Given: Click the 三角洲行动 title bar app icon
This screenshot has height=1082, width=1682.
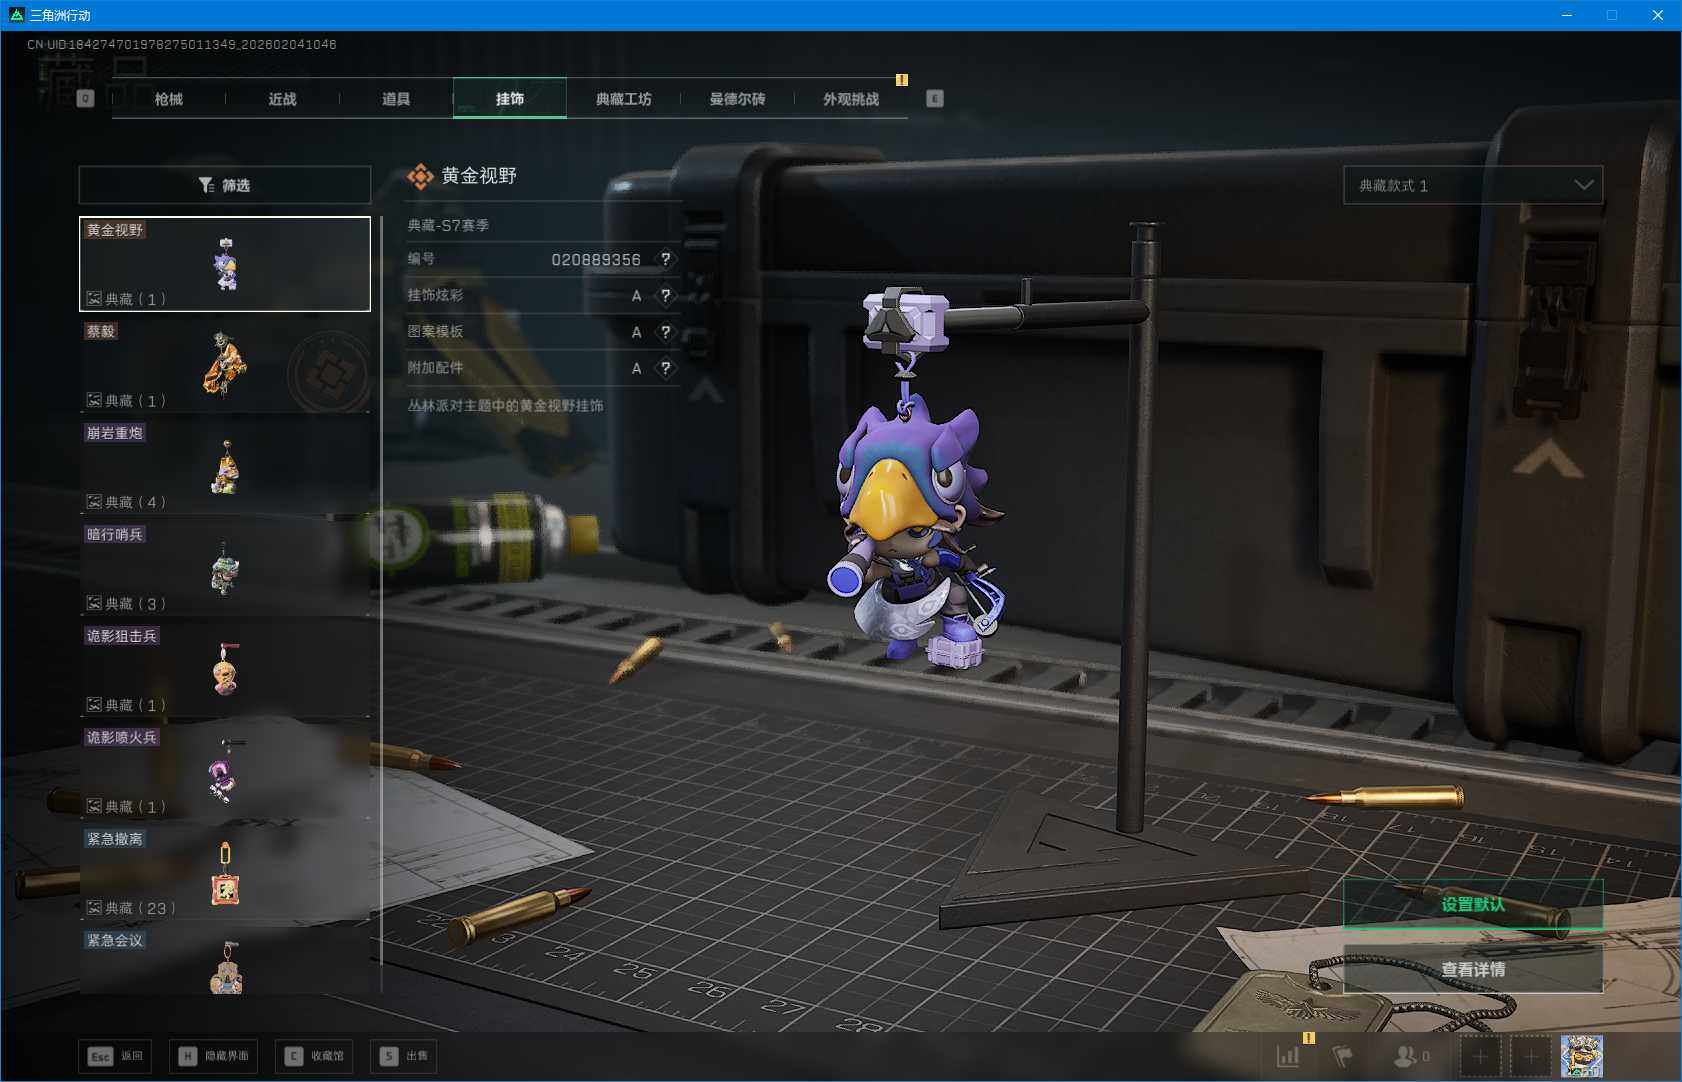Looking at the screenshot, I should 16,15.
